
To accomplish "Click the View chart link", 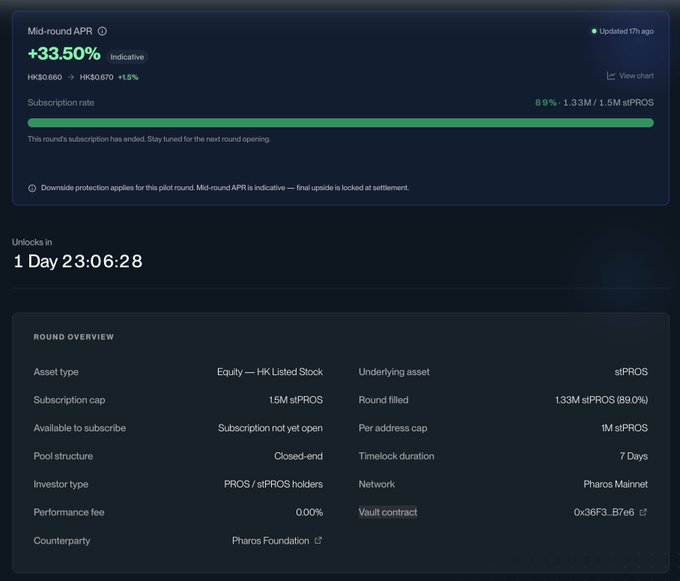I will [630, 76].
